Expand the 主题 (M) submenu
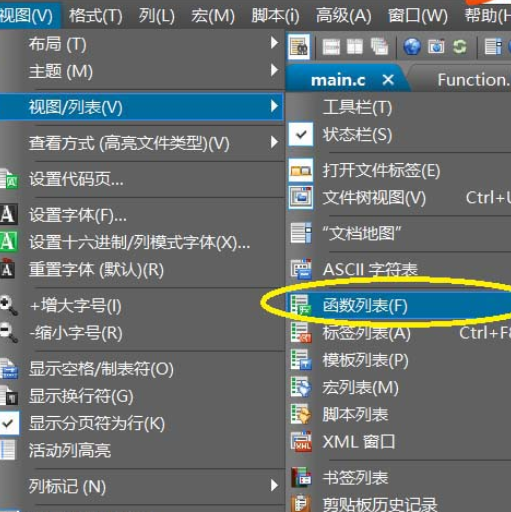The image size is (511, 512). click(142, 71)
